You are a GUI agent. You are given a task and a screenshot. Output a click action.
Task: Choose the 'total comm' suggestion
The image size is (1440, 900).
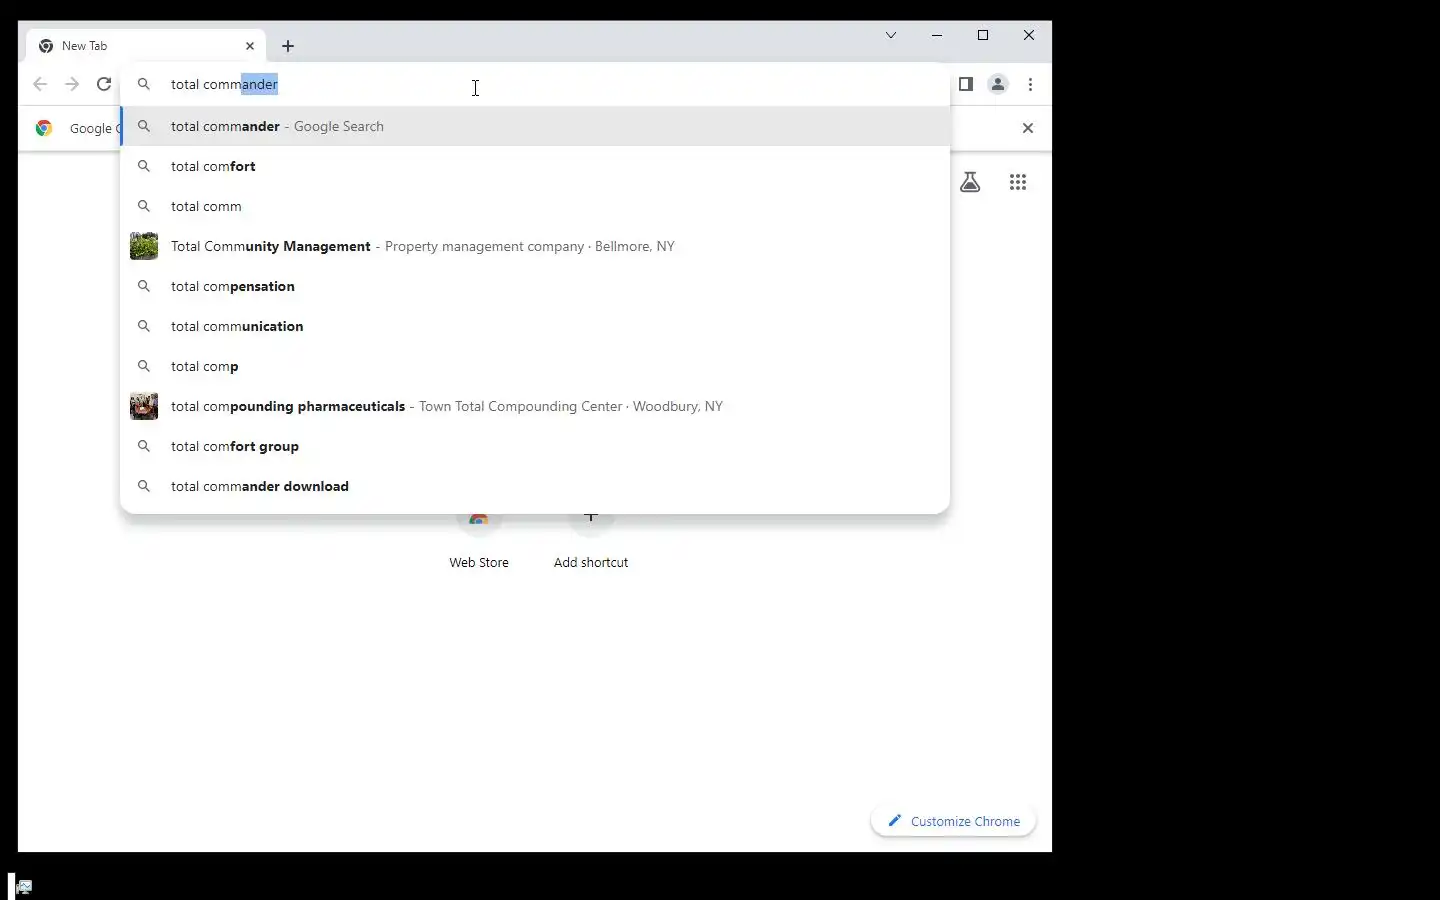(x=535, y=206)
